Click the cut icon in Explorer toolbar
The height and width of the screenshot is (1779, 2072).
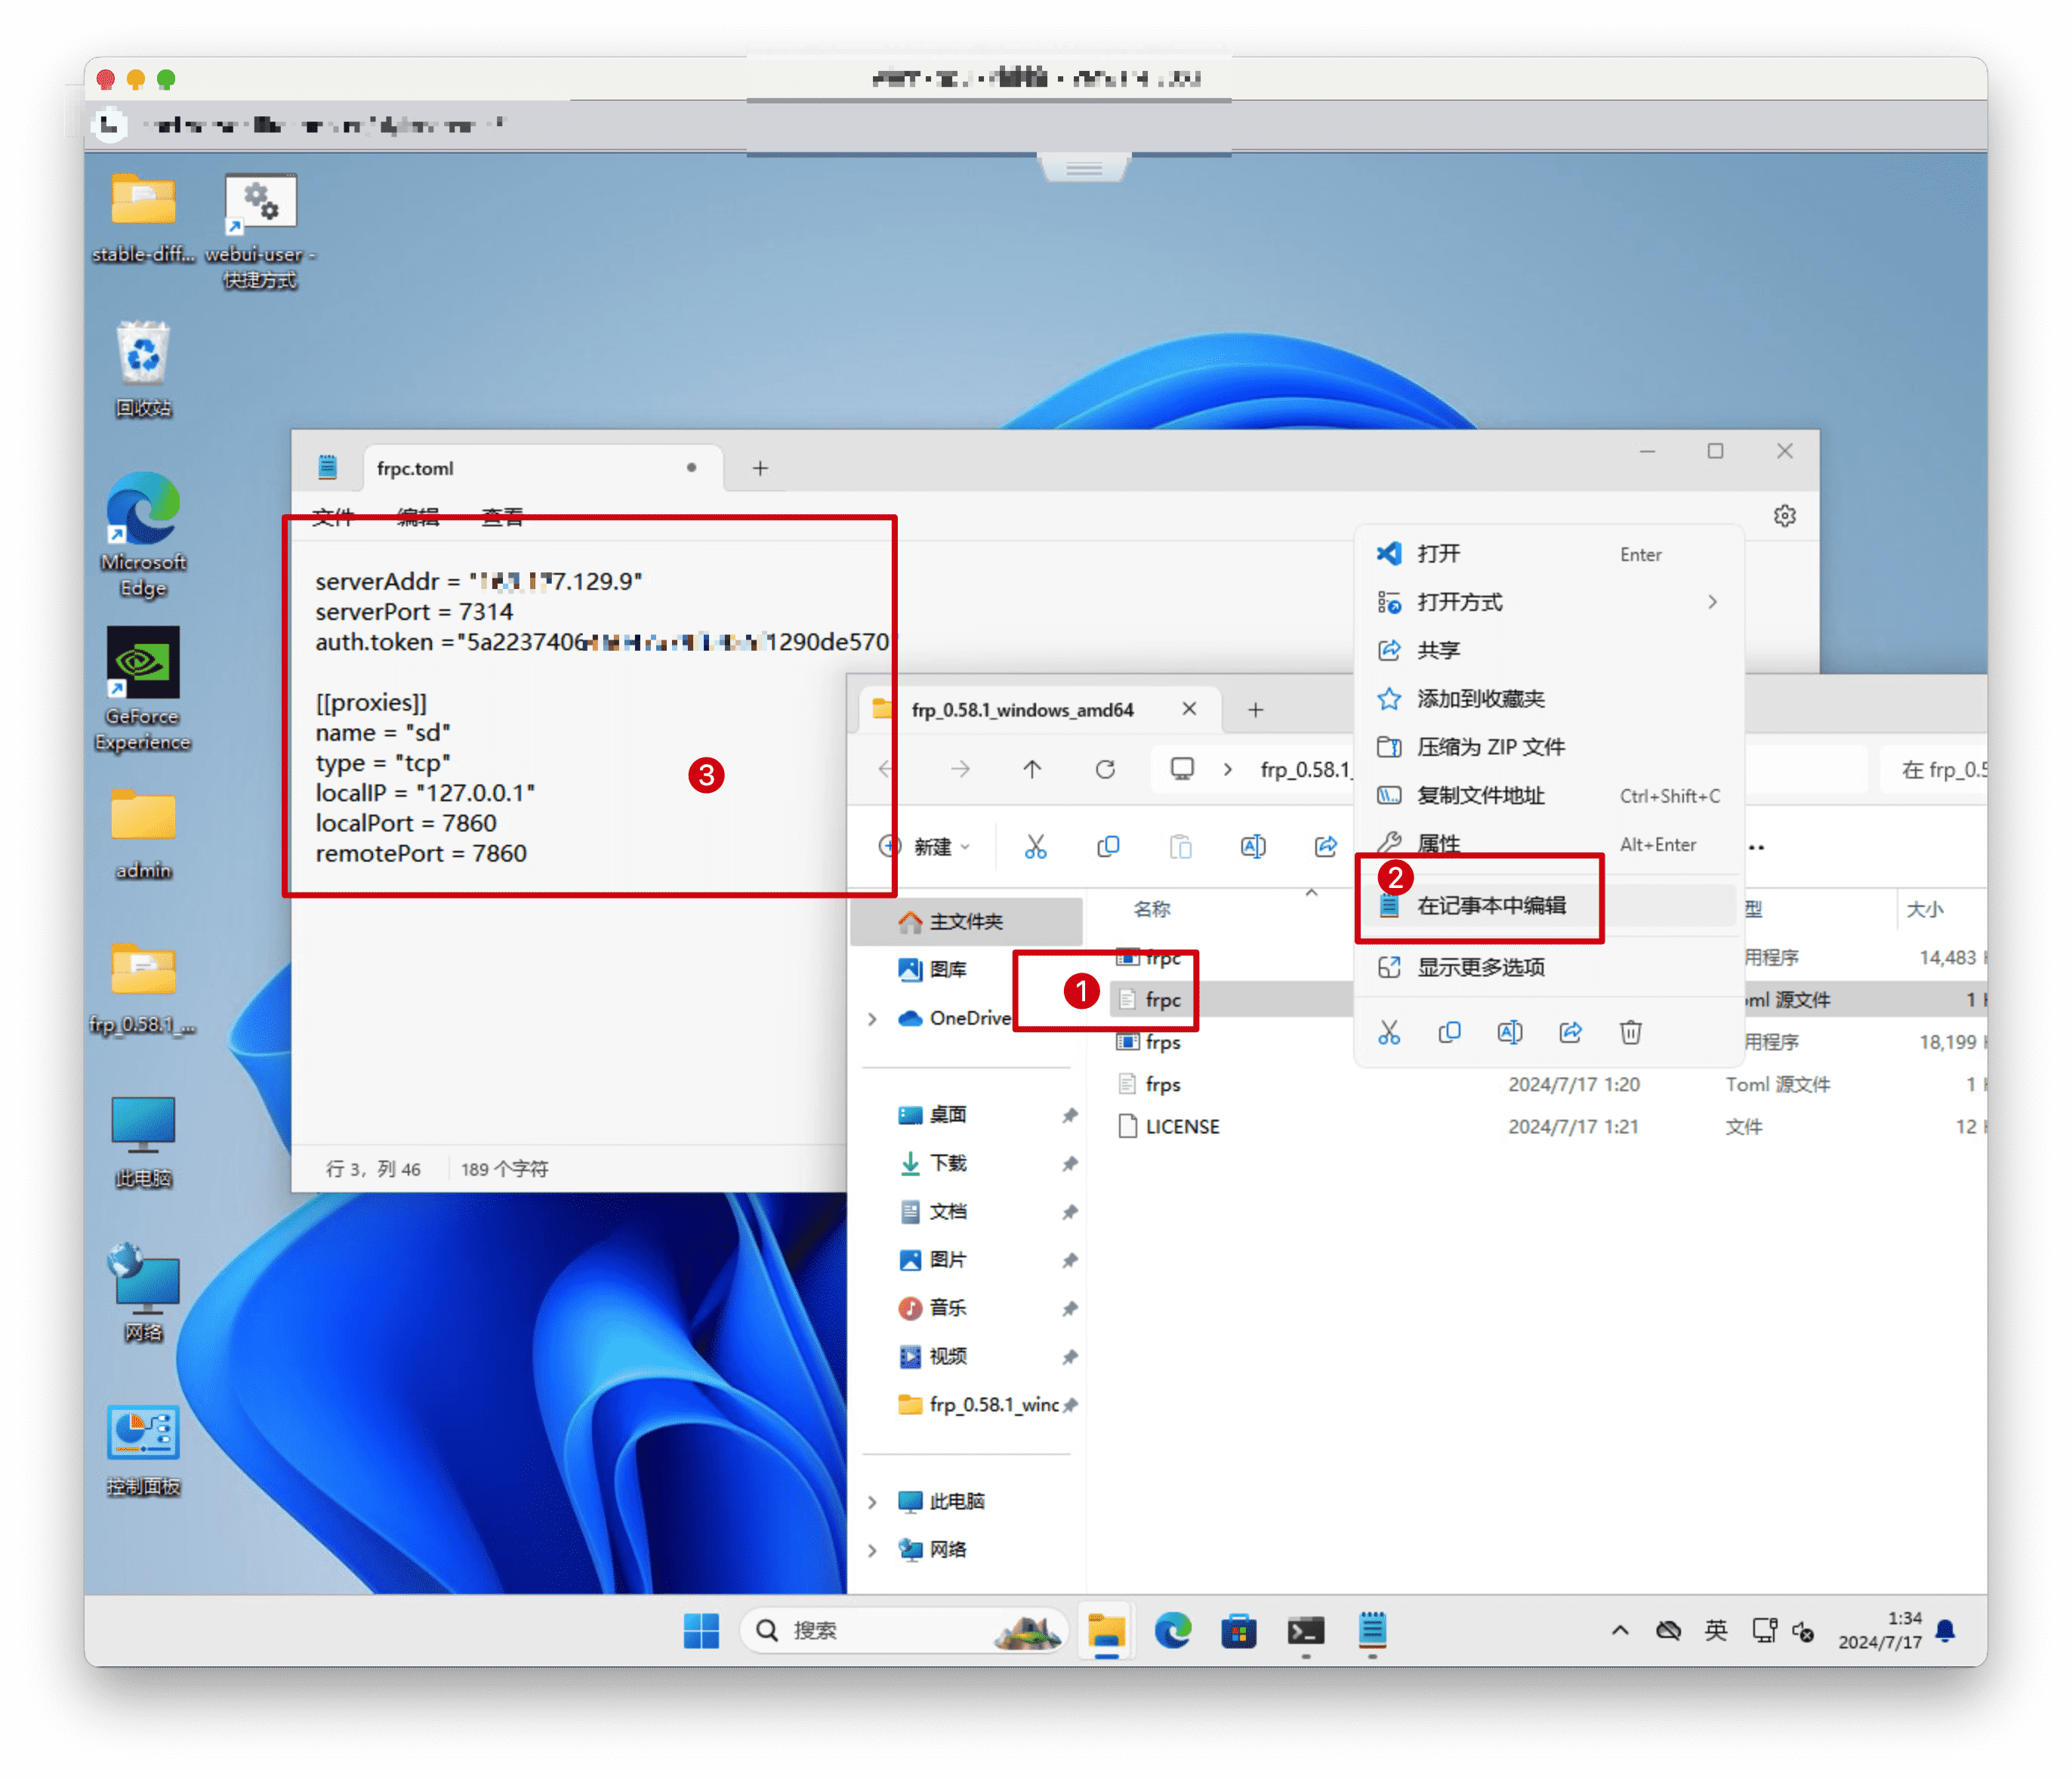coord(1035,847)
